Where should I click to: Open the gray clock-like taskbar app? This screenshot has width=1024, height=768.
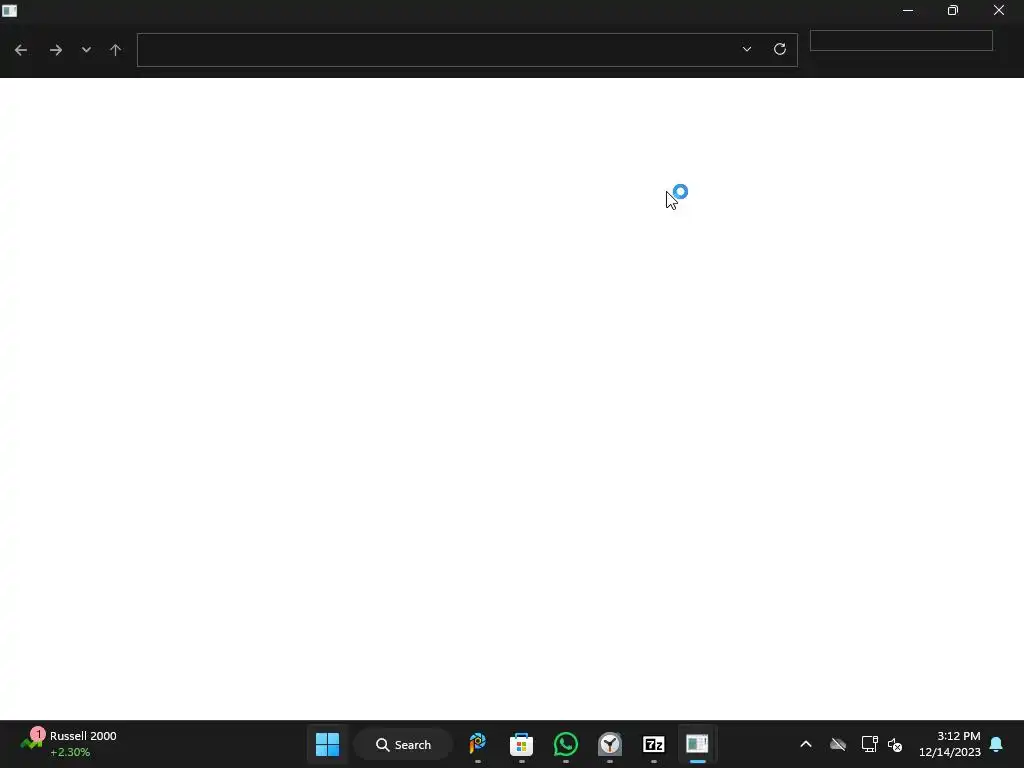pyautogui.click(x=610, y=744)
